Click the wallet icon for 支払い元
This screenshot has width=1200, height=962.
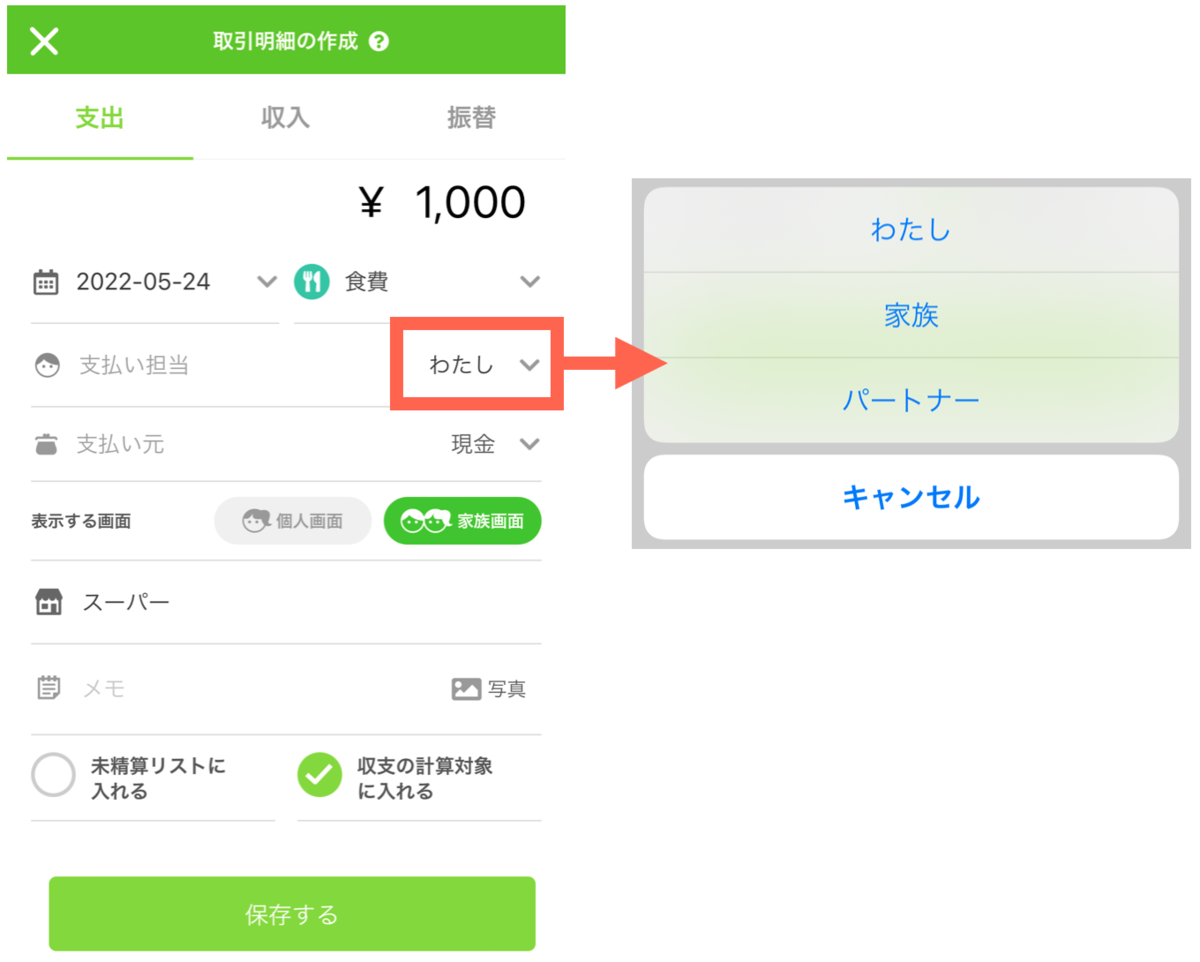[x=46, y=445]
